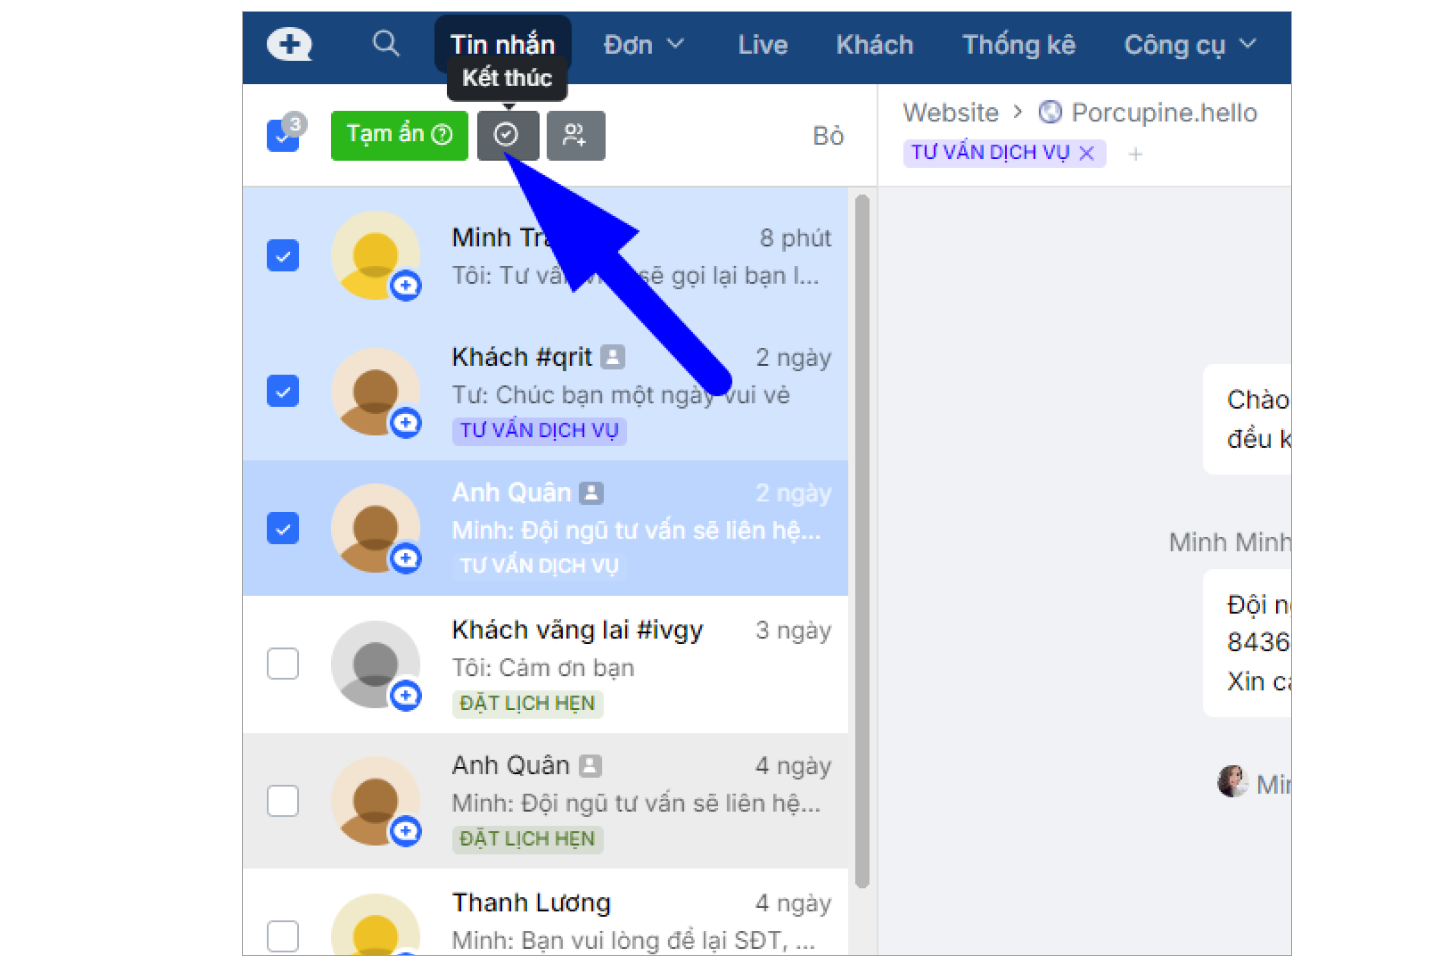Expand the Đơn dropdown menu
The width and height of the screenshot is (1440, 967).
pos(644,45)
